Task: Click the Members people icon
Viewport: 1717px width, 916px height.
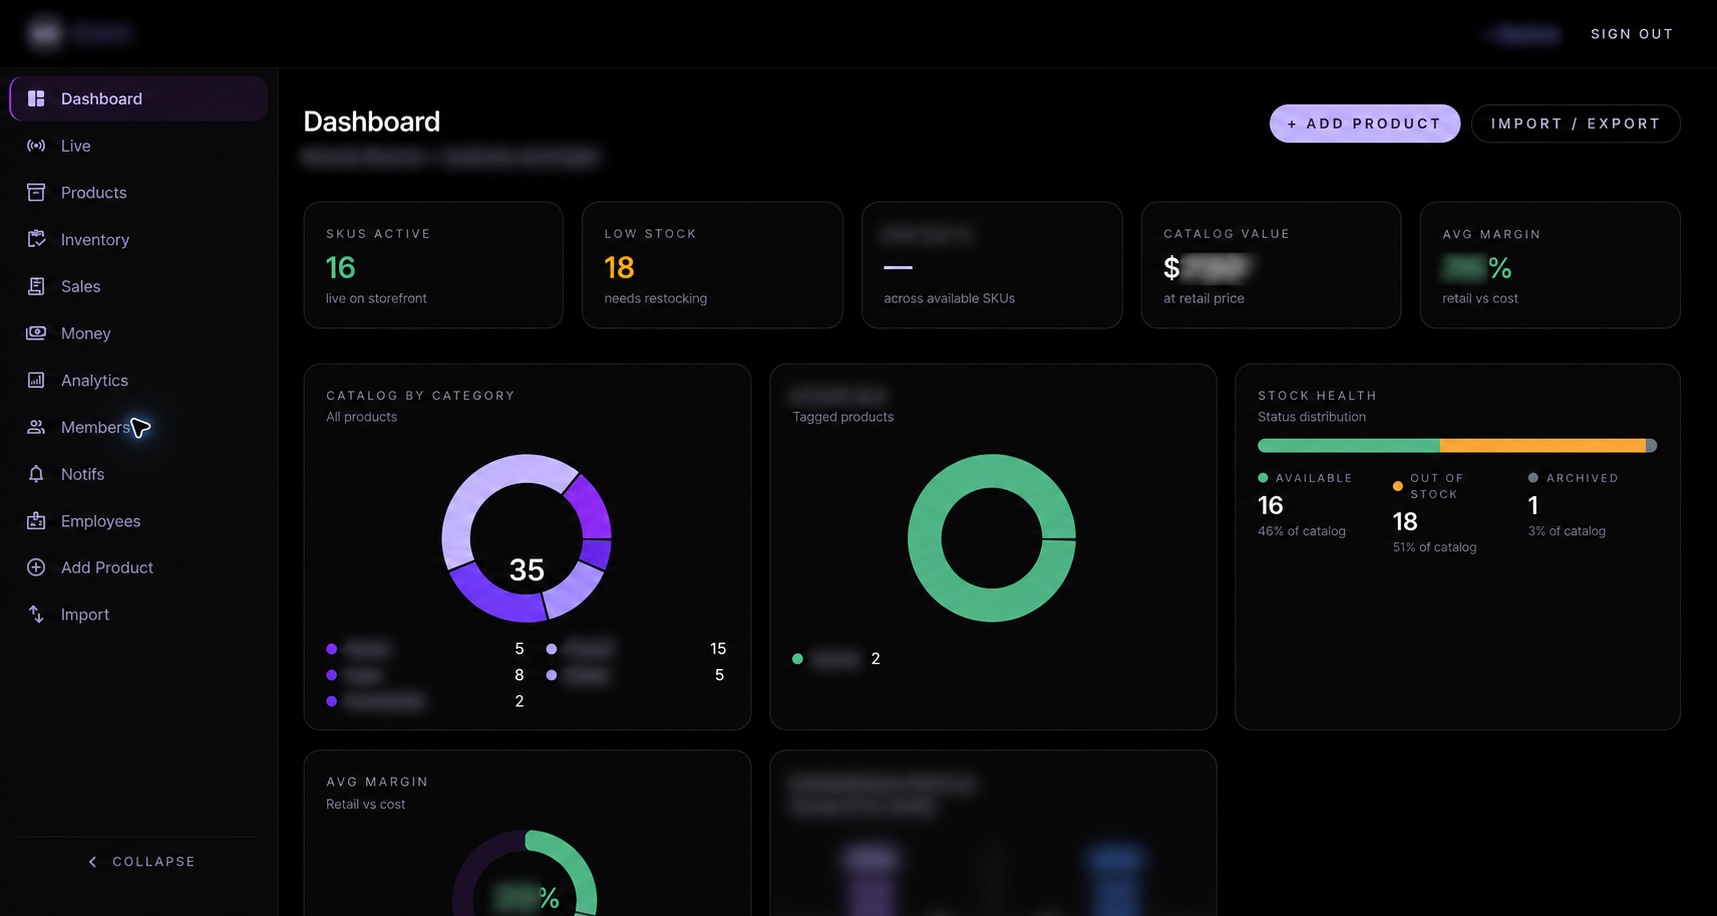Action: pos(36,427)
